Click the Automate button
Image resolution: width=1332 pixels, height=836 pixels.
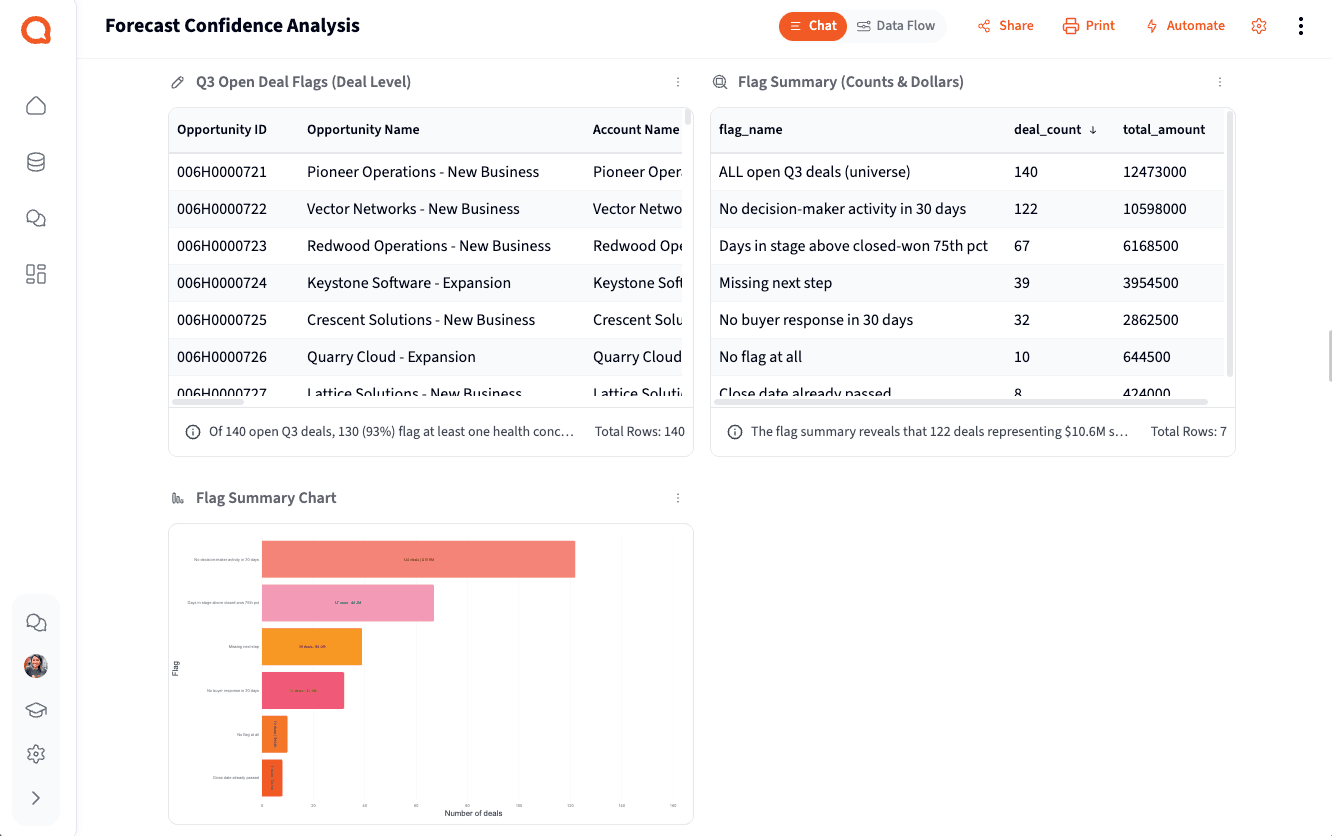point(1185,26)
